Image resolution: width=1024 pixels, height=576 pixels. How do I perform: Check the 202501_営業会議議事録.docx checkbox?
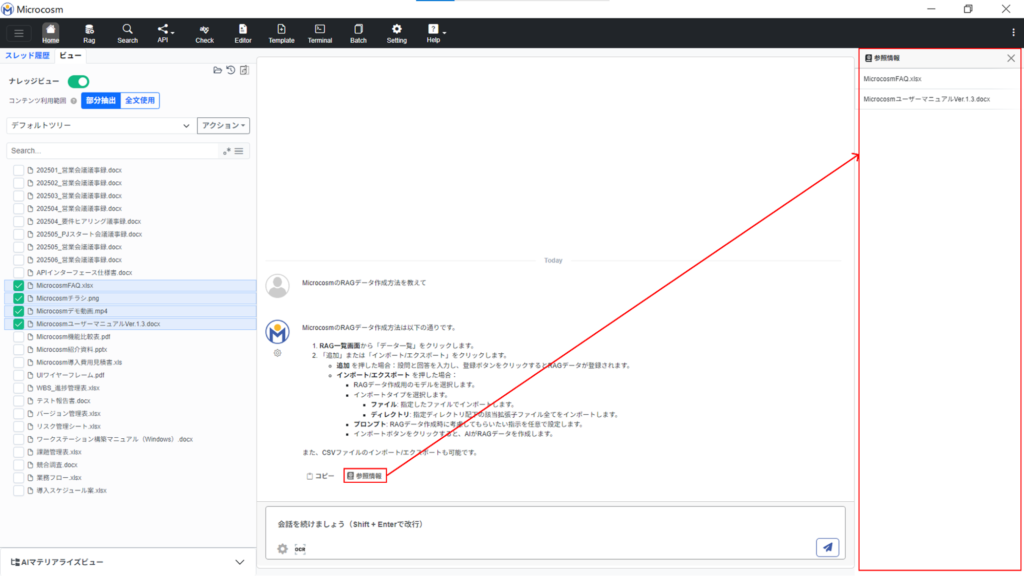[x=18, y=170]
